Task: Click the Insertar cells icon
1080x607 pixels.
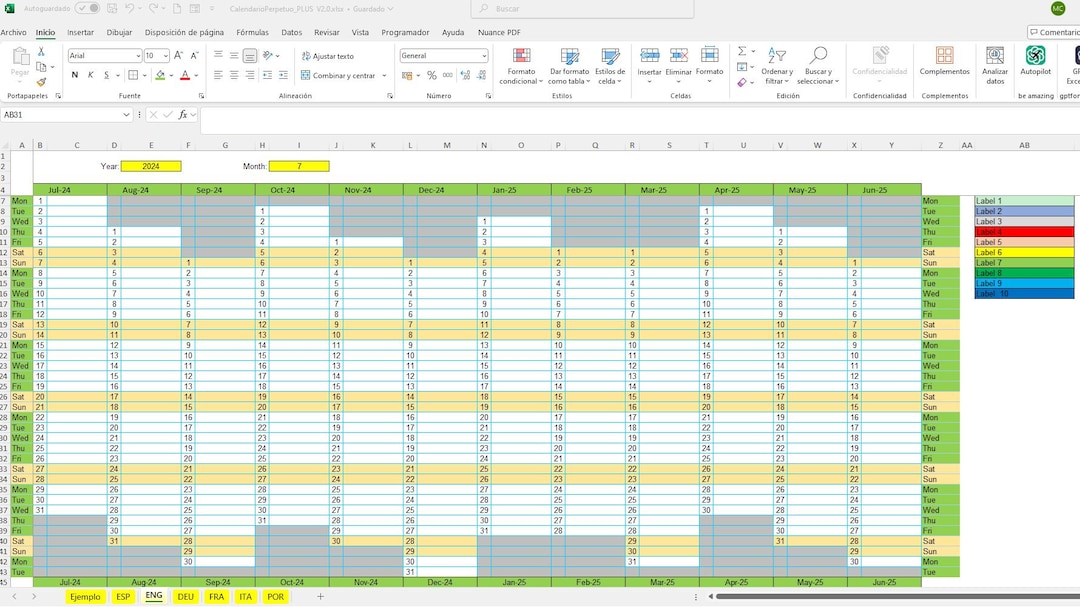Action: (650, 56)
